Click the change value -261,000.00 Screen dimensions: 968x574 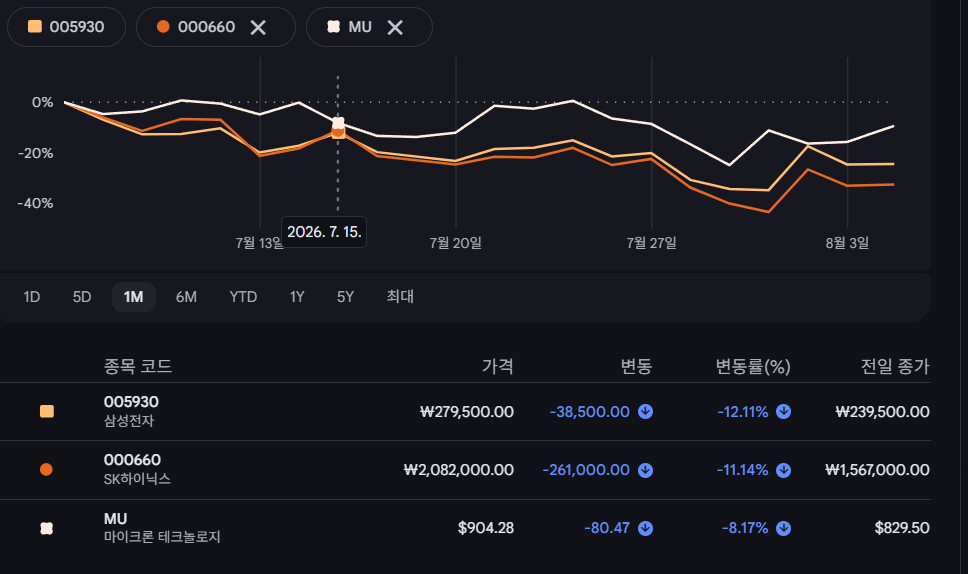click(x=586, y=470)
